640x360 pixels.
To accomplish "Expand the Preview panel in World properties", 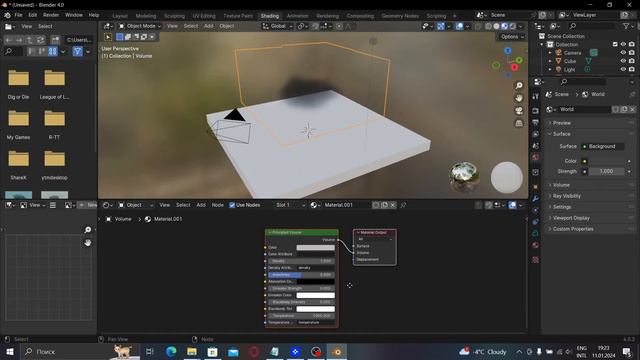I will [x=562, y=123].
